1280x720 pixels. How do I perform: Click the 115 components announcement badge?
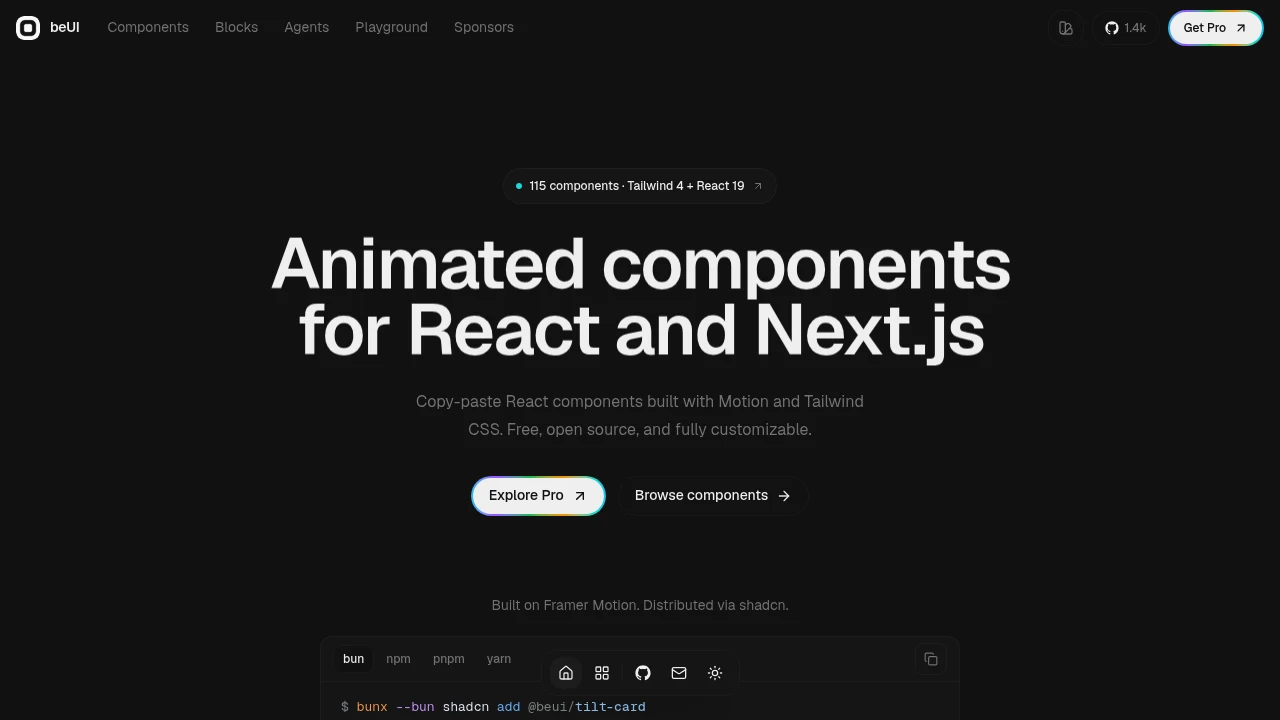(639, 186)
